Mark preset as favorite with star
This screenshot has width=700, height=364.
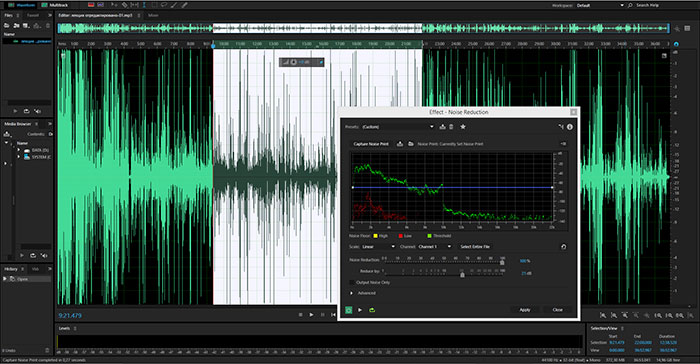463,127
